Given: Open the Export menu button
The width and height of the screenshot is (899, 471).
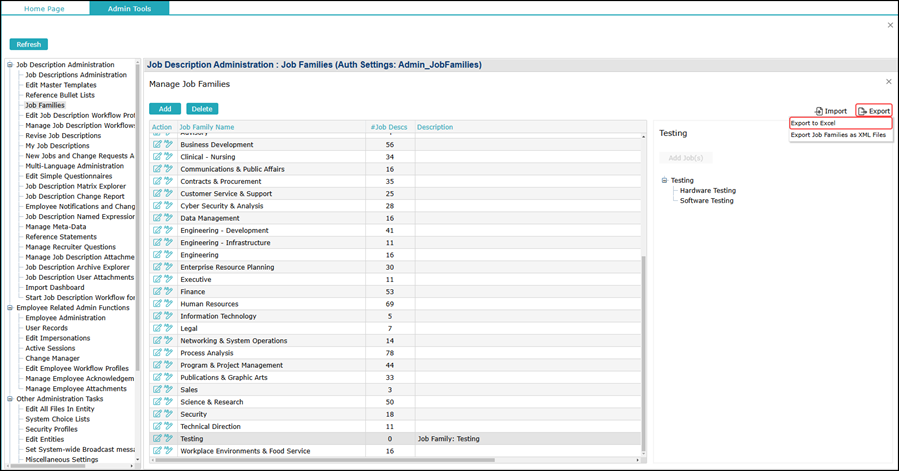Looking at the screenshot, I should tap(873, 111).
